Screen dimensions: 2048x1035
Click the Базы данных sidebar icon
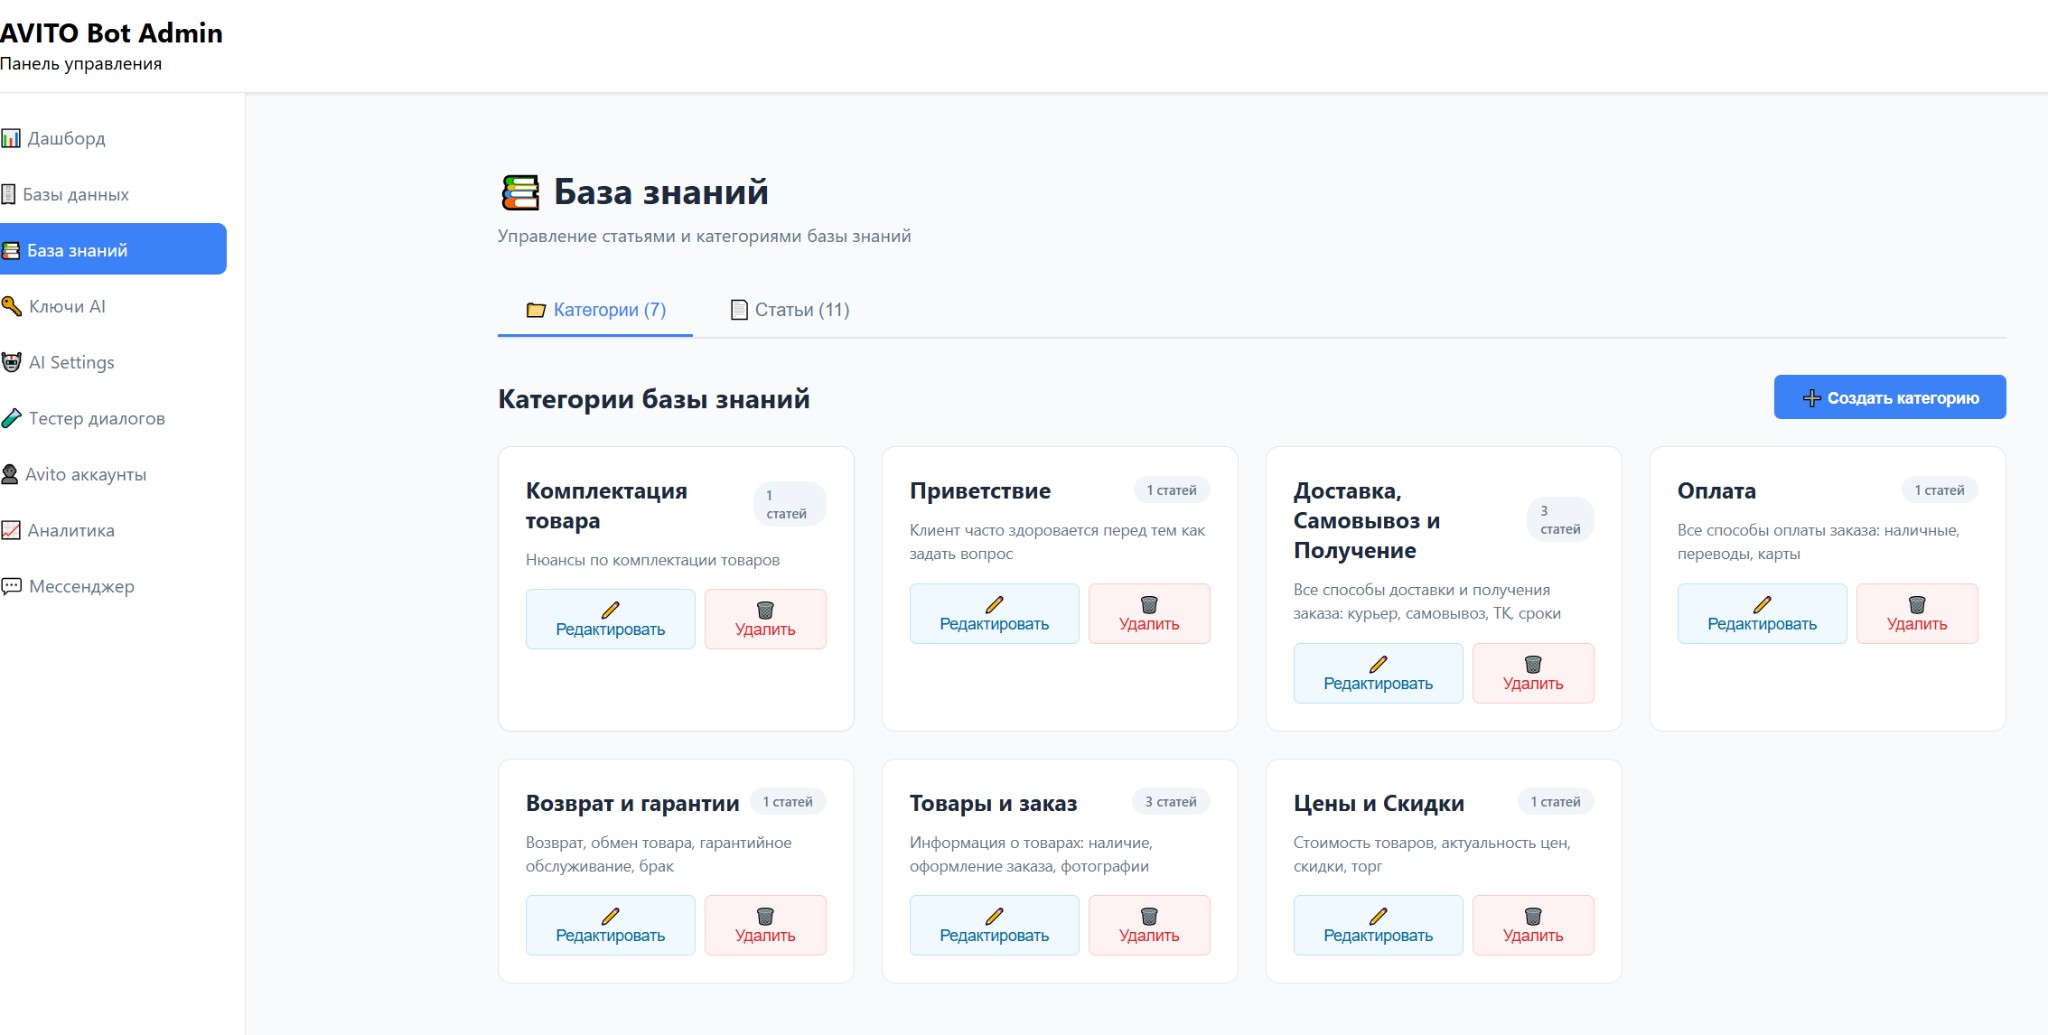tap(9, 194)
